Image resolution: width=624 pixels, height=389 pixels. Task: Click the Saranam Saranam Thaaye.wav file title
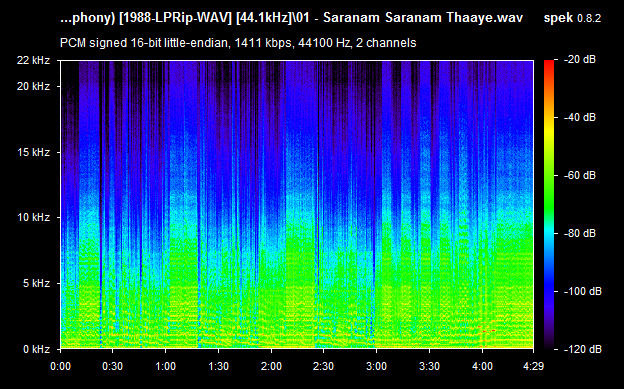[423, 18]
